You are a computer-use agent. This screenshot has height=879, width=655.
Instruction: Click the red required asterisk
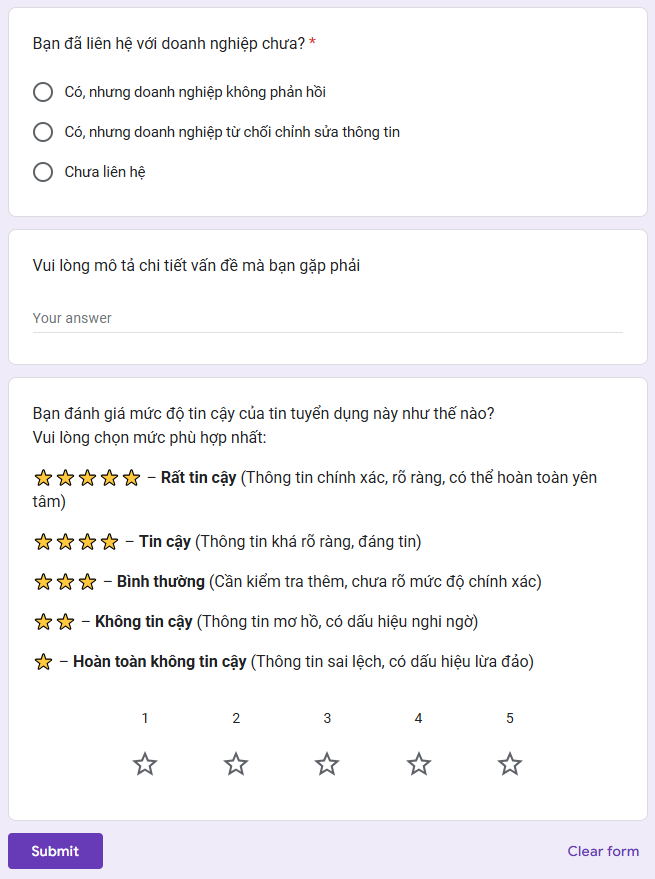click(x=312, y=42)
